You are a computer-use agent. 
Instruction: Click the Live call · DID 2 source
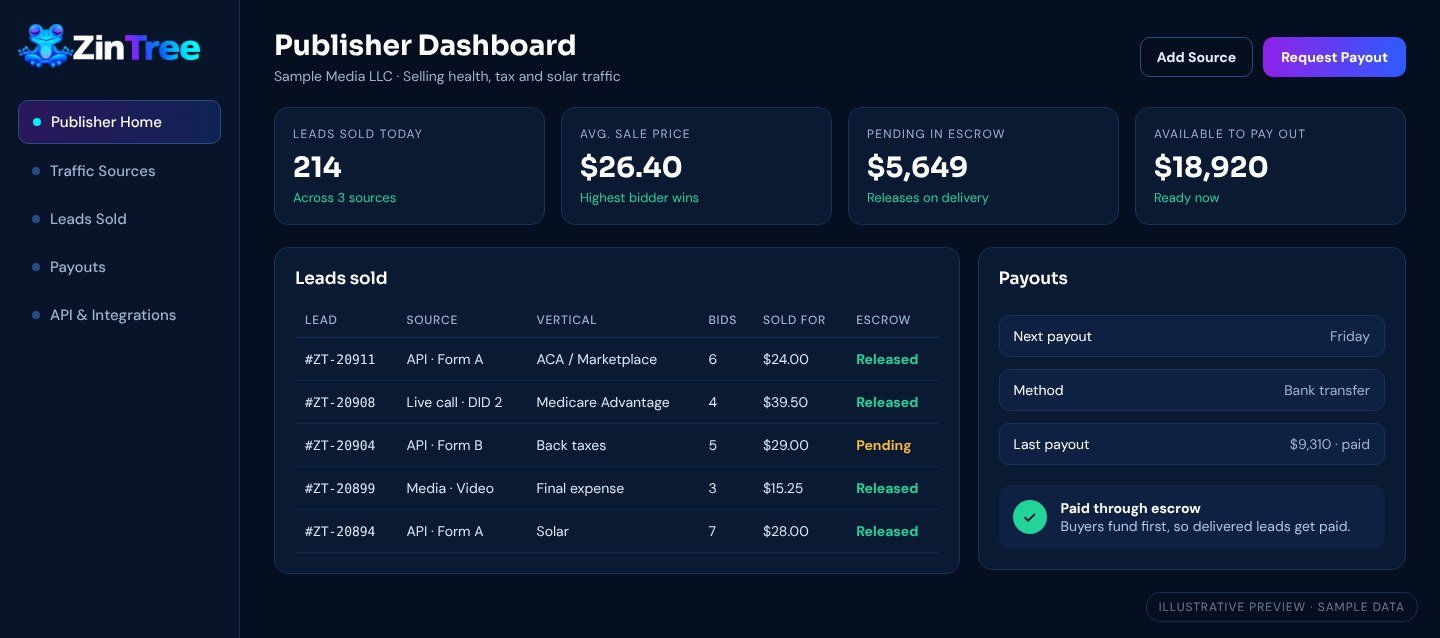click(x=454, y=402)
